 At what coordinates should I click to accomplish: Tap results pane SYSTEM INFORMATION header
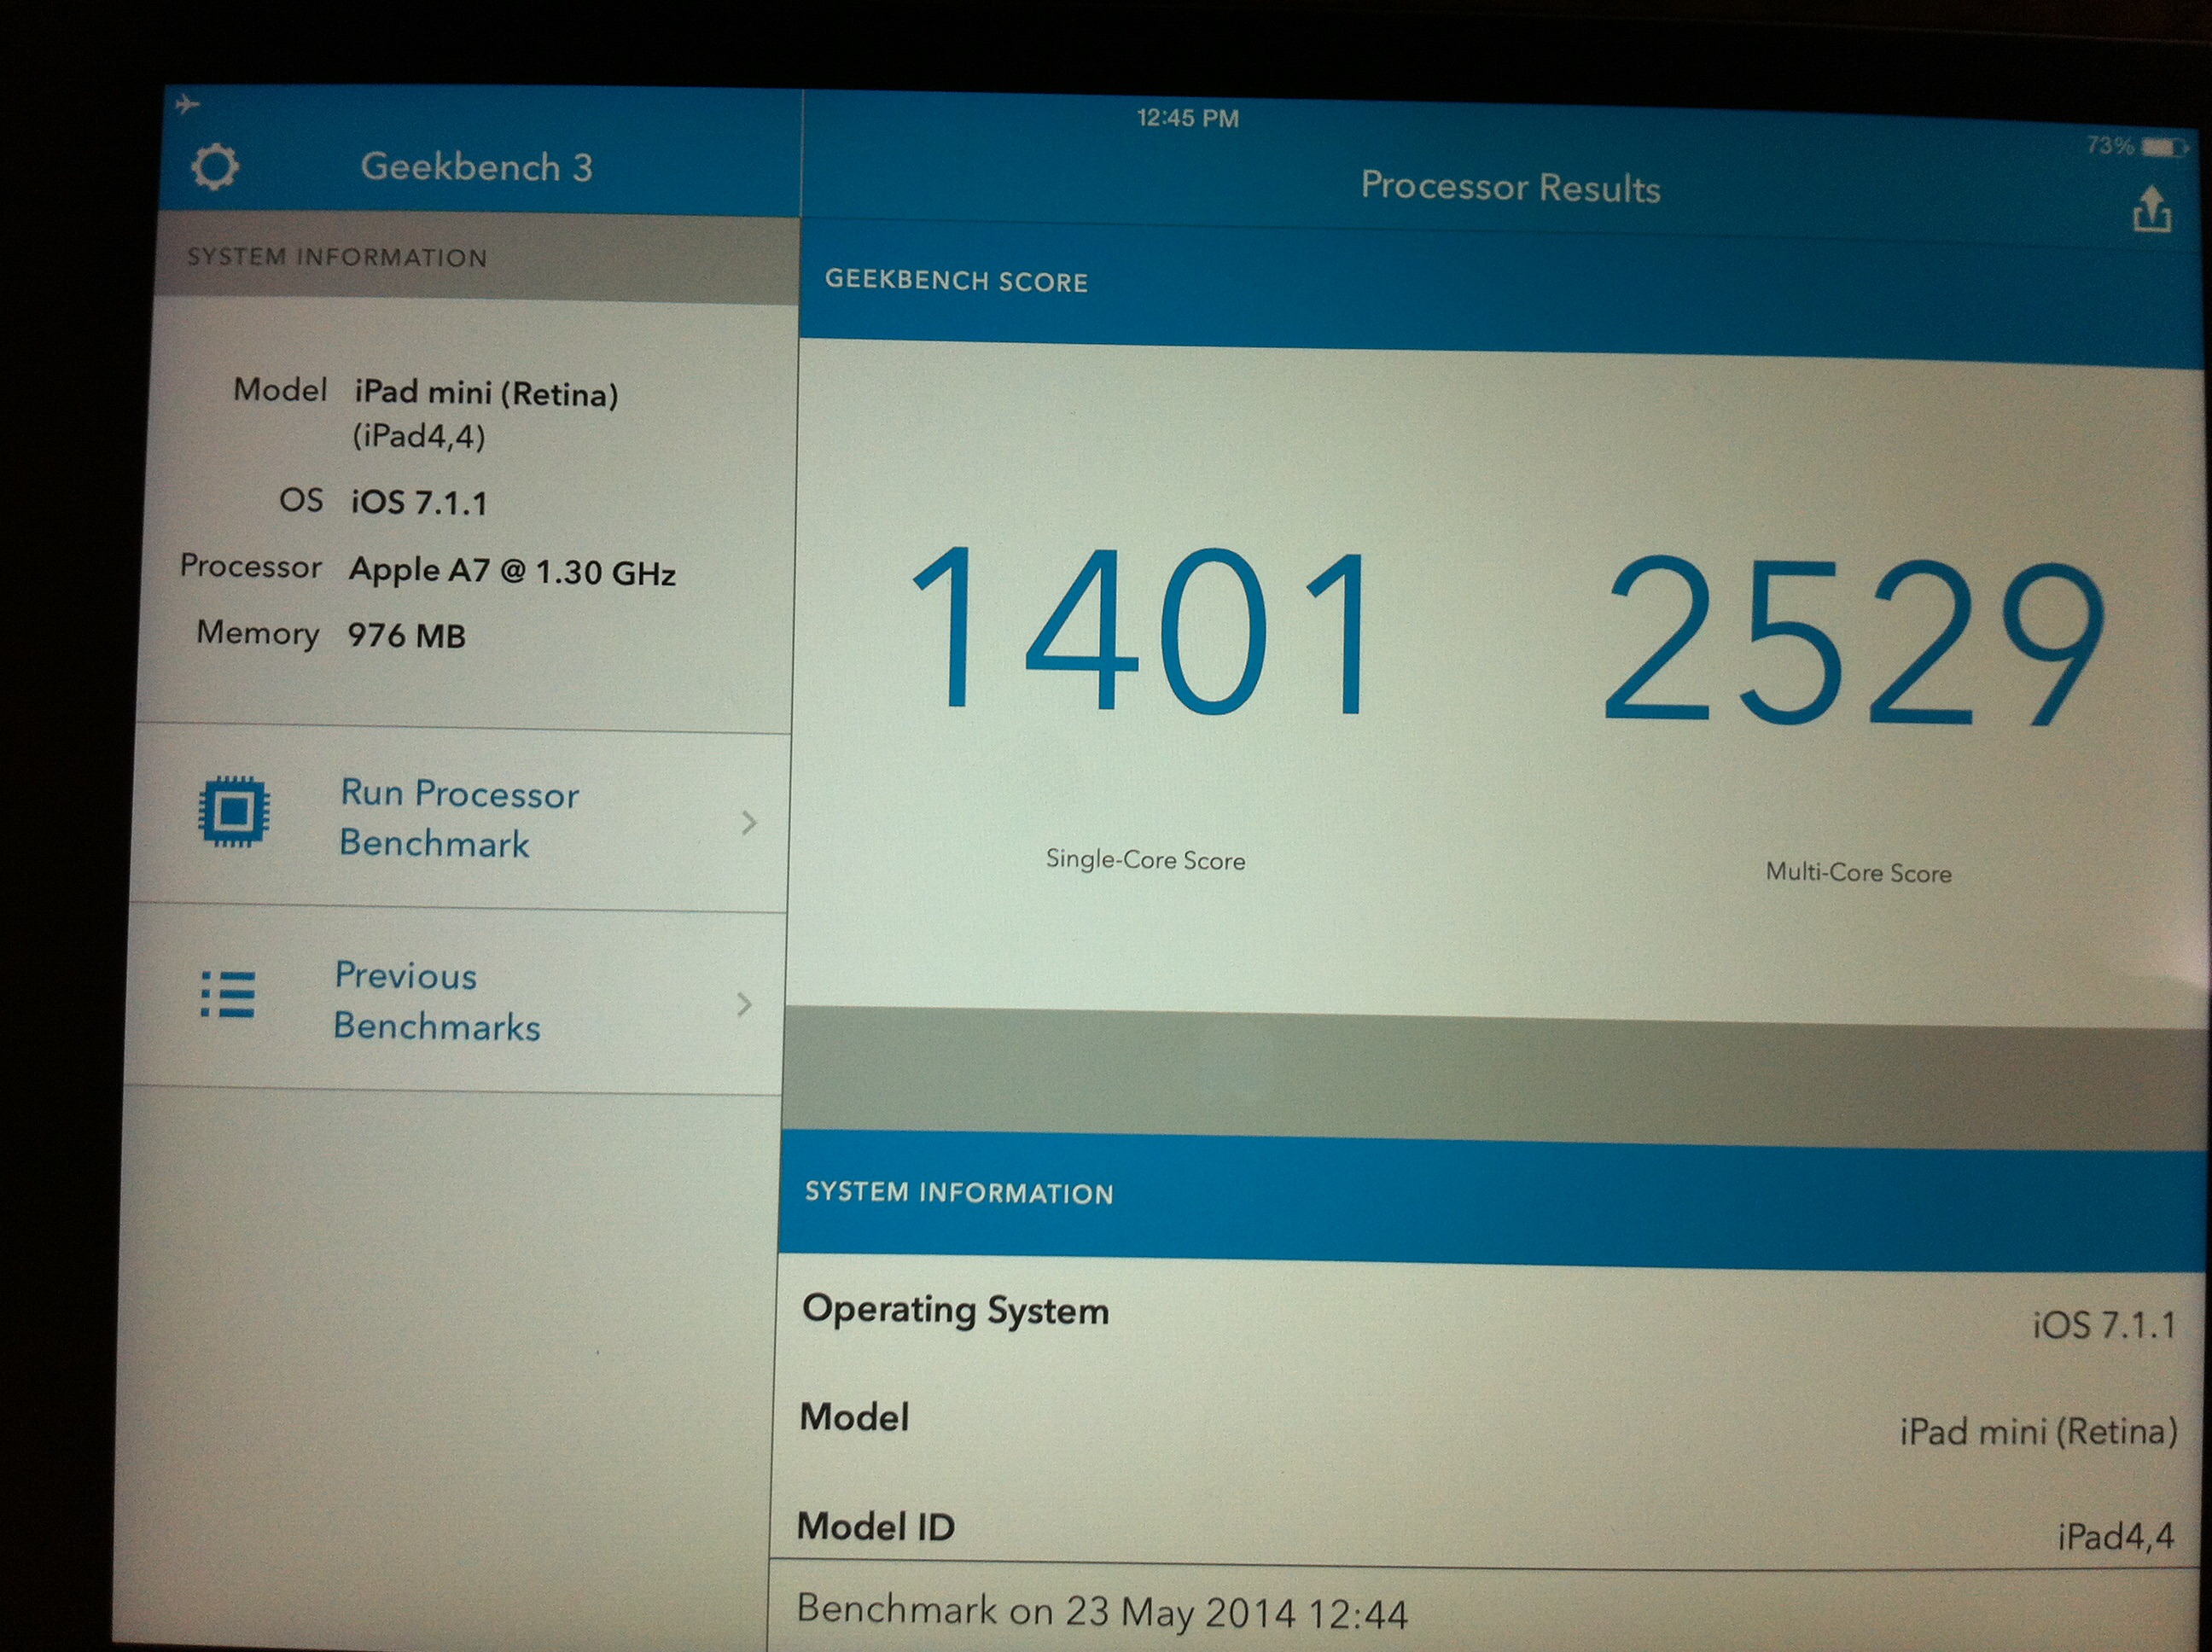click(x=959, y=1192)
